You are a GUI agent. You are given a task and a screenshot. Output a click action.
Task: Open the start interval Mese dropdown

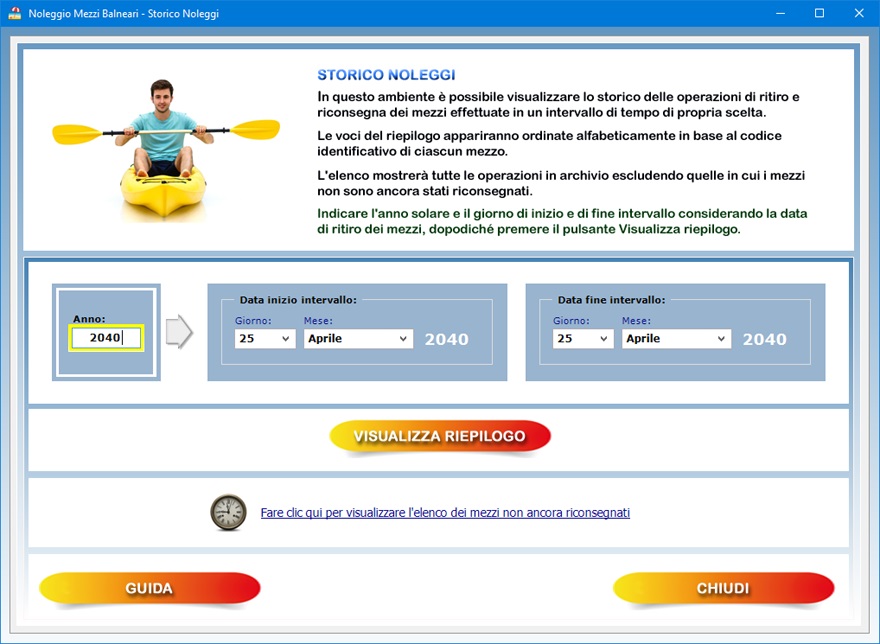point(358,339)
